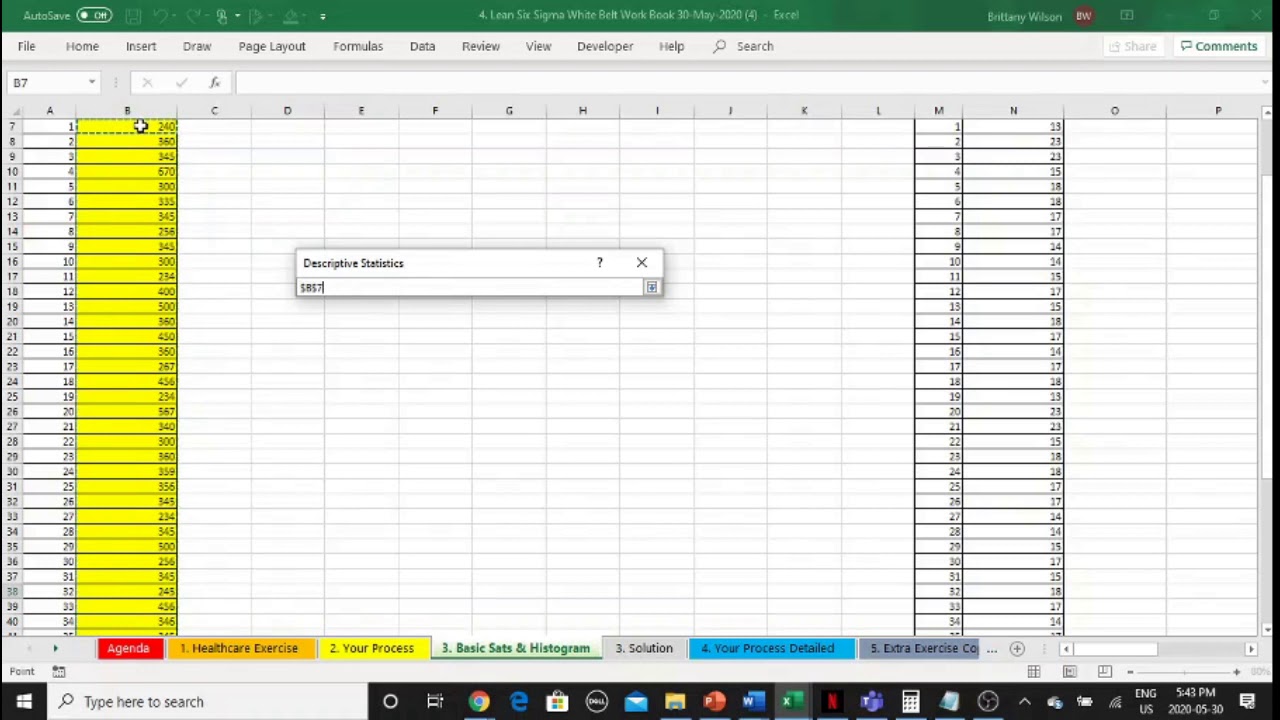Open PowerPoint from the taskbar
Screen dimensions: 1280x720
coord(713,701)
